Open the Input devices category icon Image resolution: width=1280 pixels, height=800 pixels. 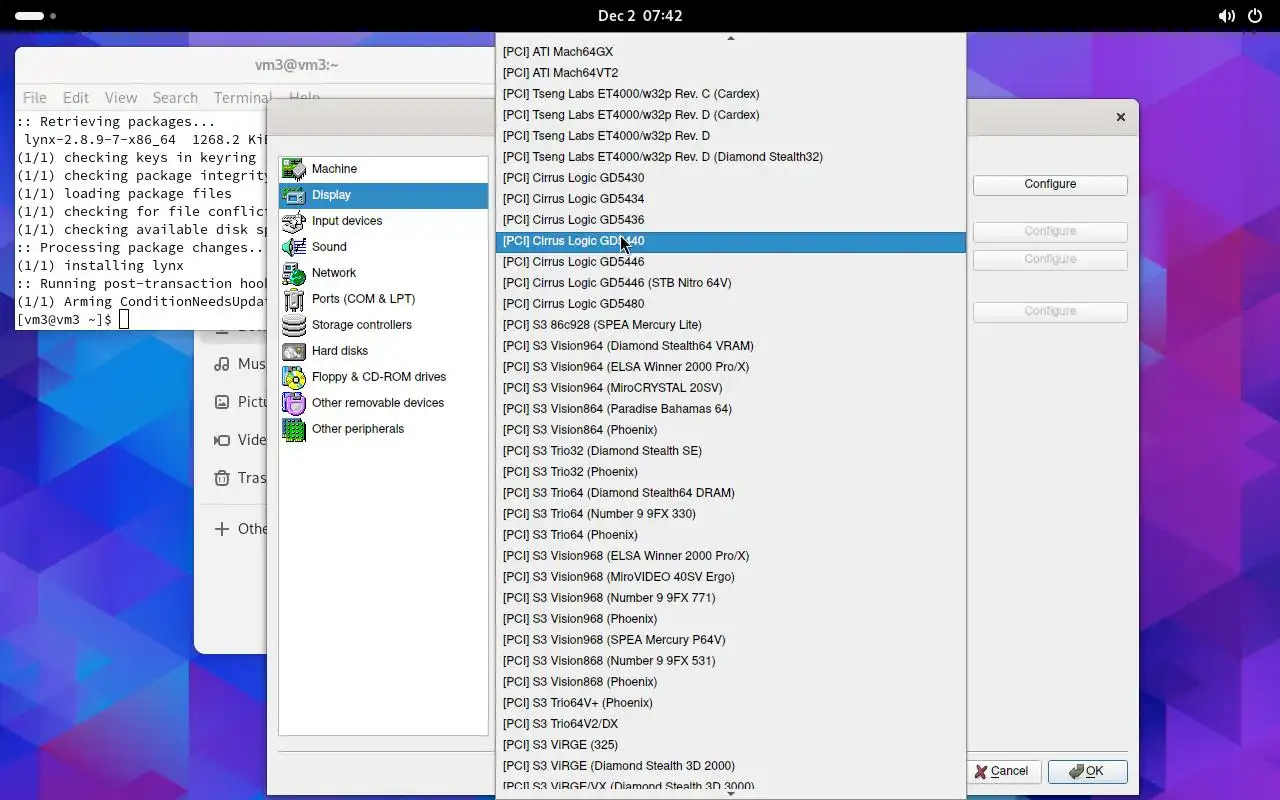pos(293,221)
